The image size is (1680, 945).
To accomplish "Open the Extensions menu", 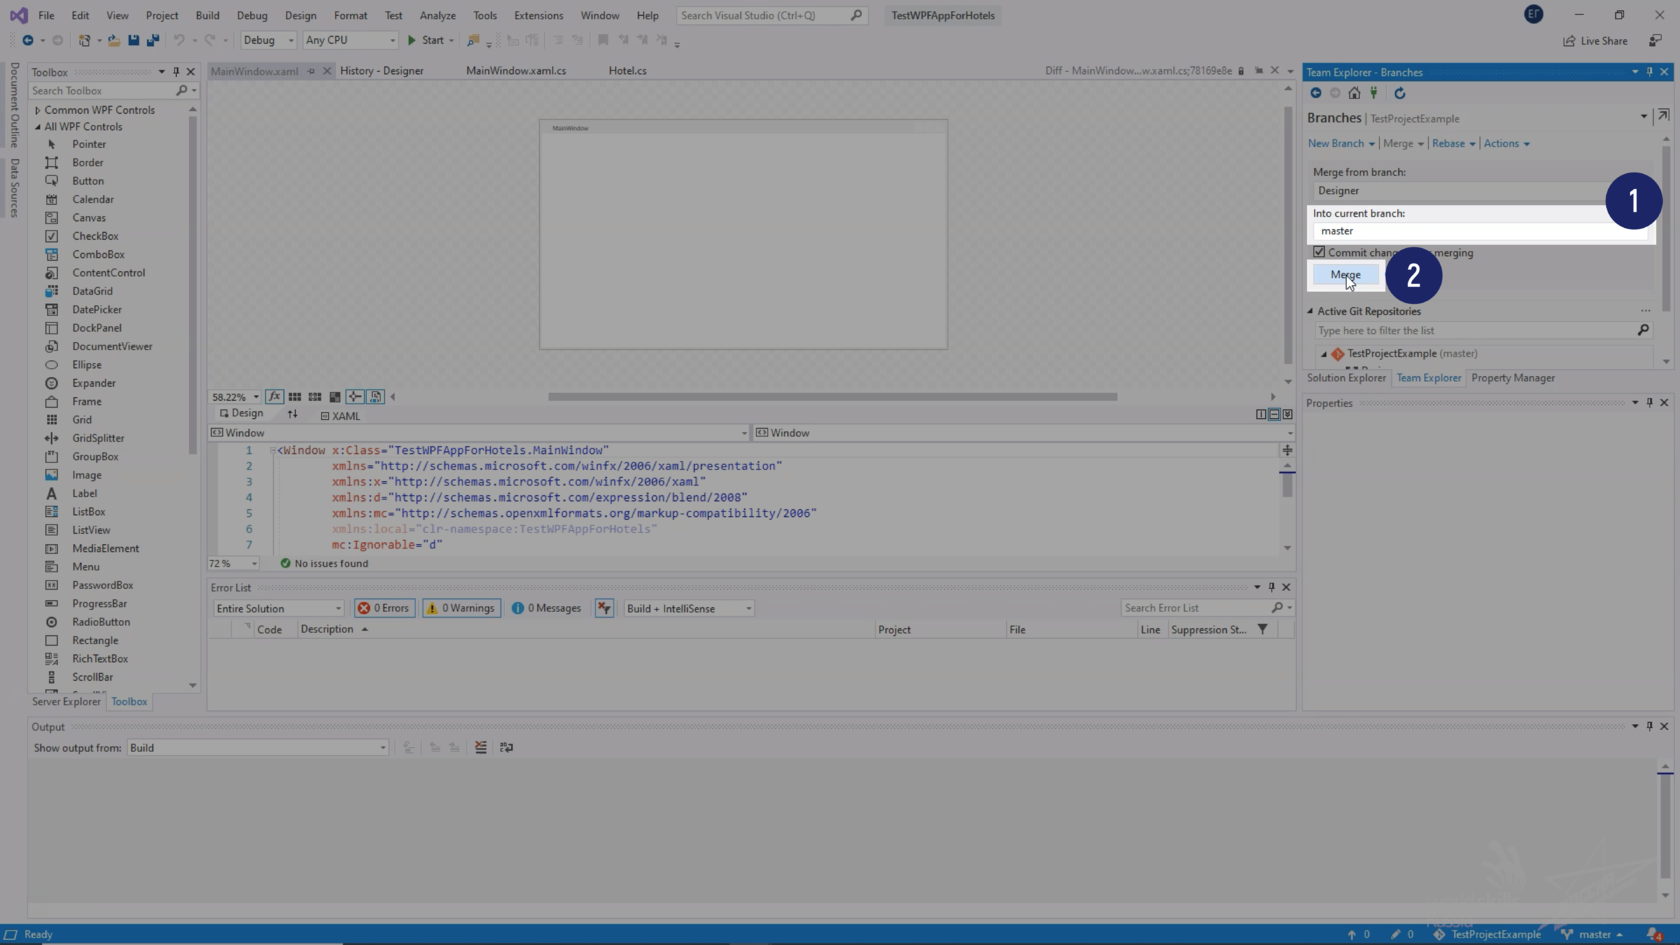I will 538,15.
